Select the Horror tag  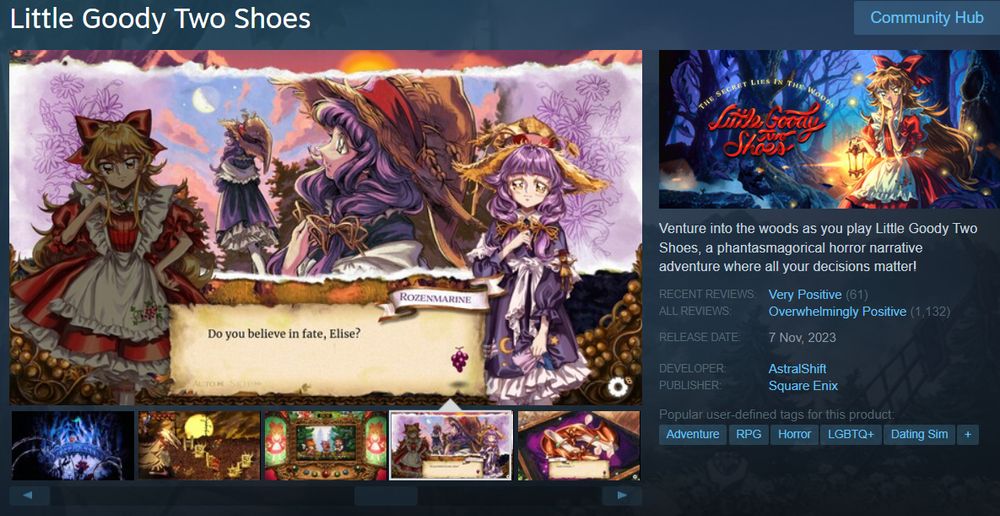[794, 434]
